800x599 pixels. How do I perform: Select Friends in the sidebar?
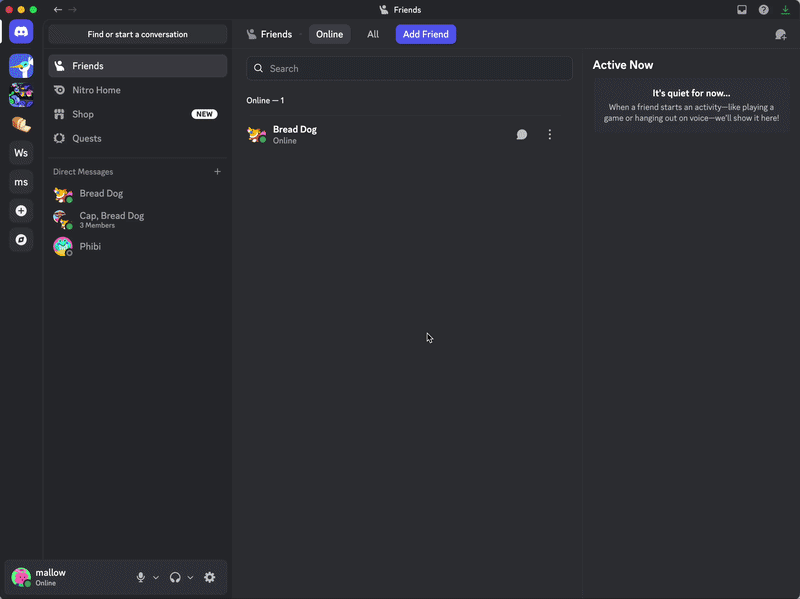[138, 66]
